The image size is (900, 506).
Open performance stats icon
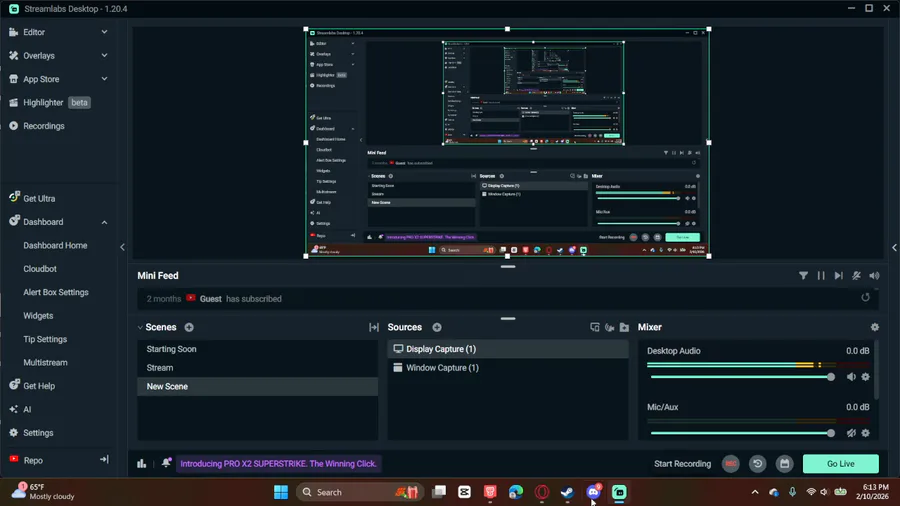[141, 464]
